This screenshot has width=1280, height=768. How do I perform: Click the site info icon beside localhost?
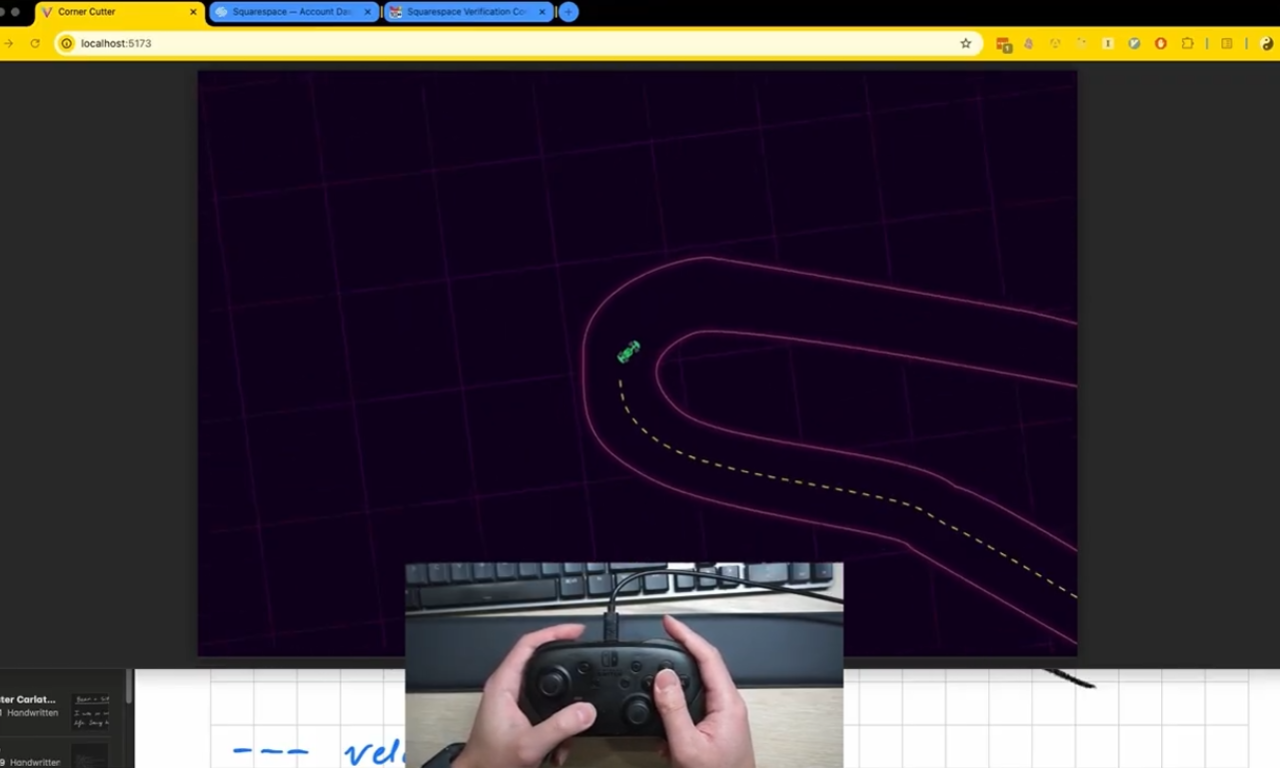(67, 44)
